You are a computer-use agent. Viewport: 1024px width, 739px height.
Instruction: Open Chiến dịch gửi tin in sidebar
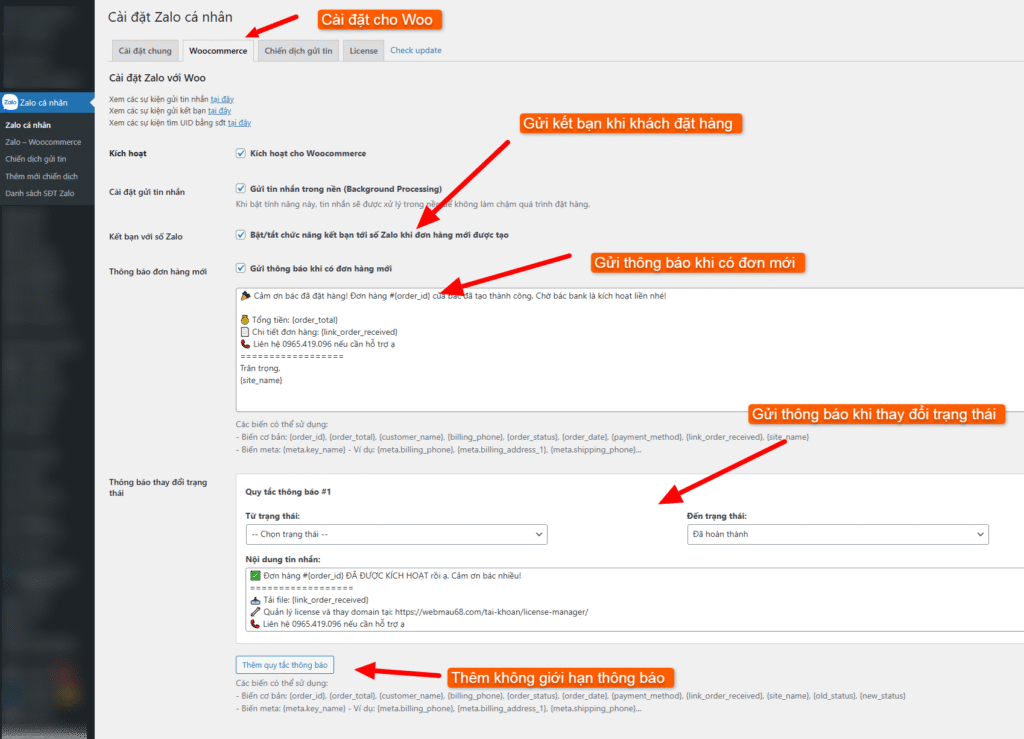pyautogui.click(x=36, y=159)
